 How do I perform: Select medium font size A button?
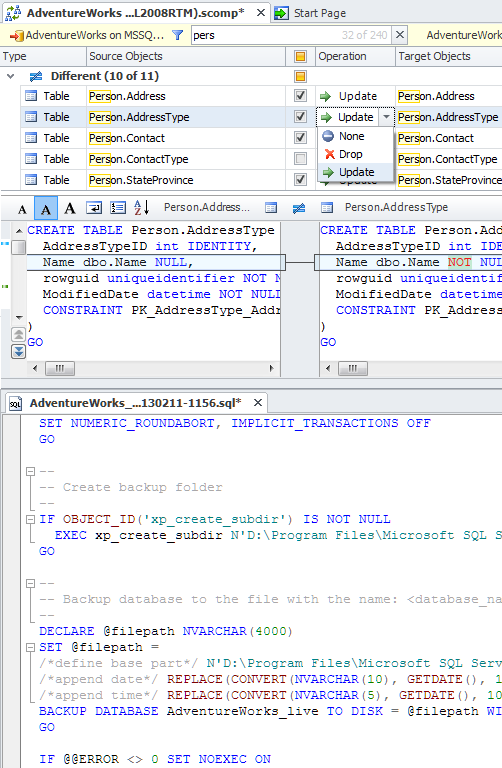click(x=46, y=209)
